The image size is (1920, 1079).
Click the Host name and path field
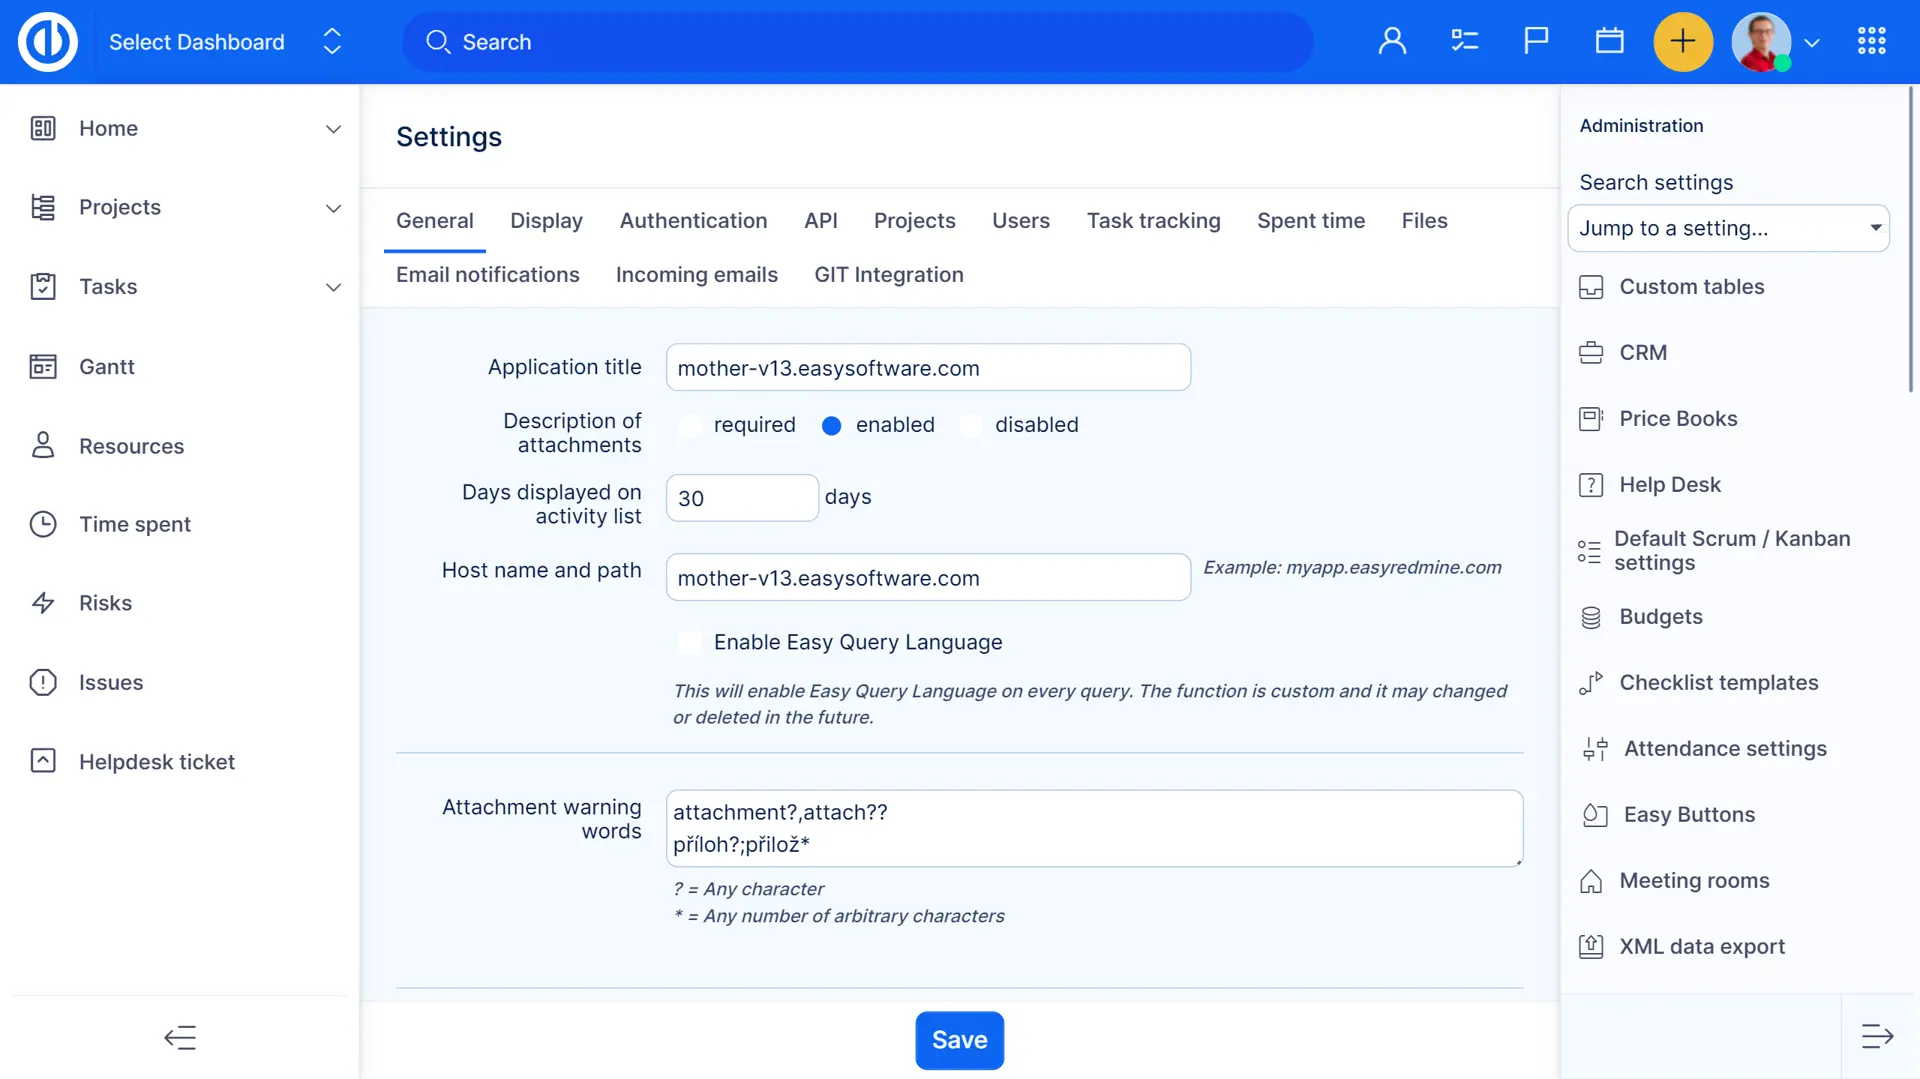(927, 578)
